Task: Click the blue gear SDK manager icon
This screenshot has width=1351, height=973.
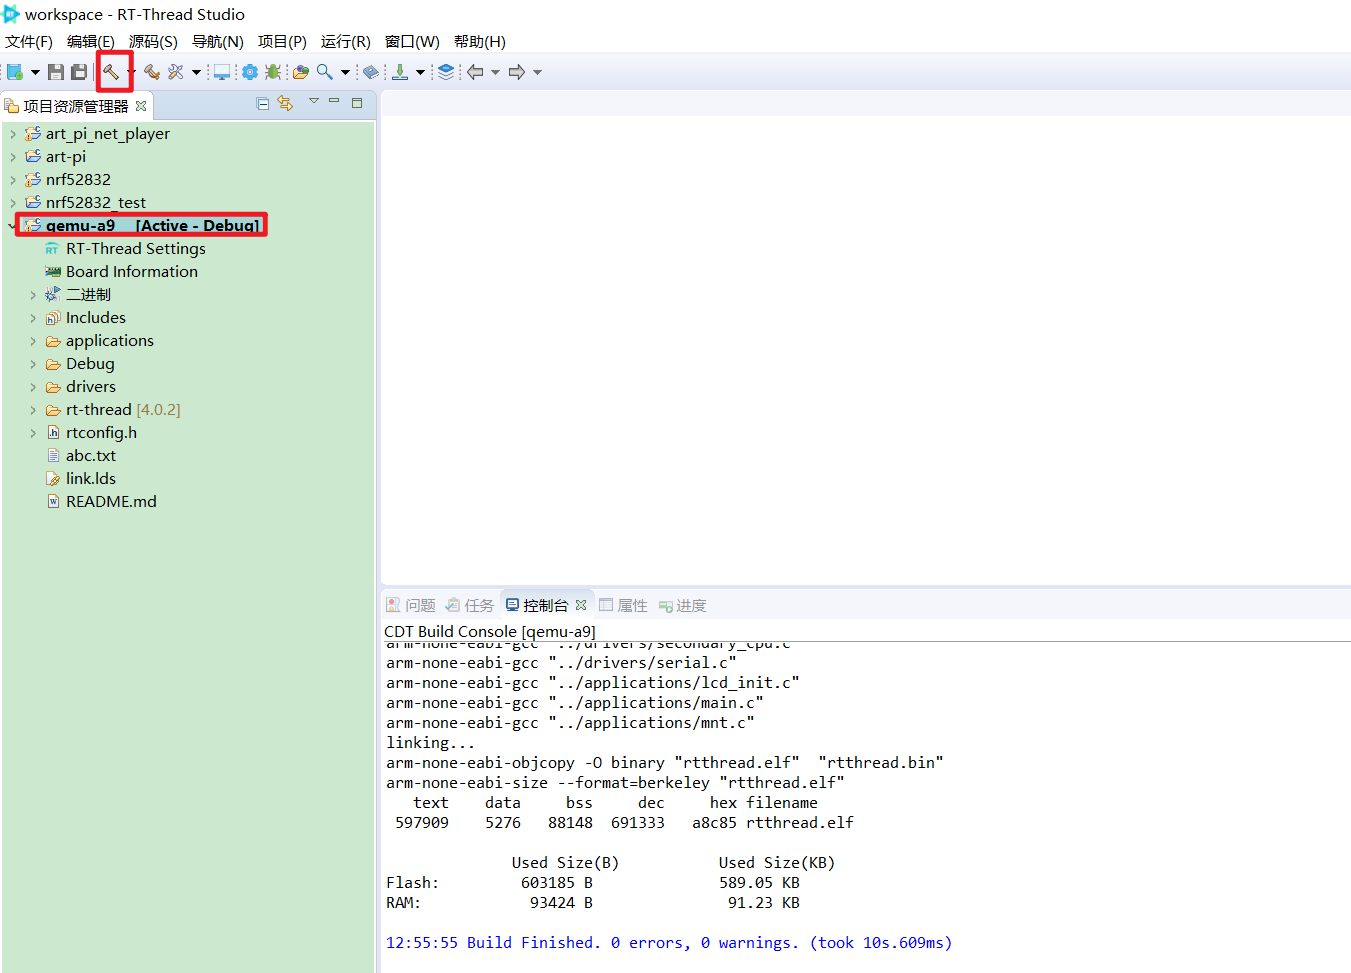Action: [250, 72]
